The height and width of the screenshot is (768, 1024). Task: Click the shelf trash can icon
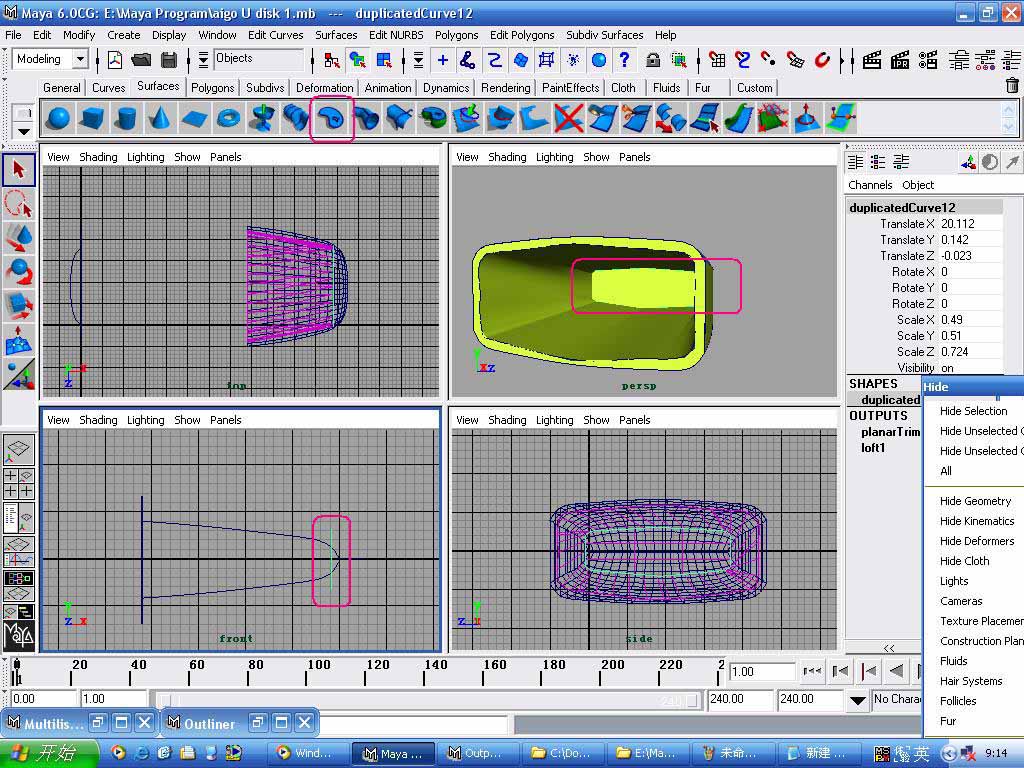coord(1012,85)
